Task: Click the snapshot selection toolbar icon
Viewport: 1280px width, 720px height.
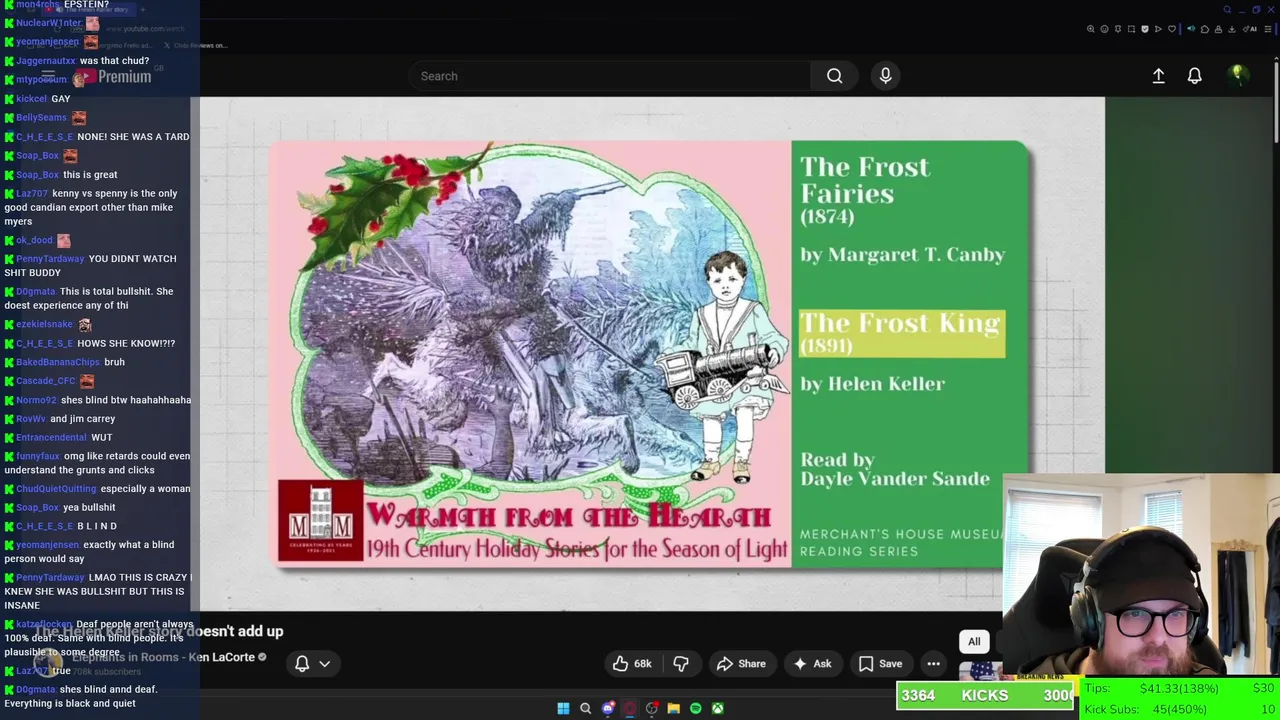Action: point(1131,29)
